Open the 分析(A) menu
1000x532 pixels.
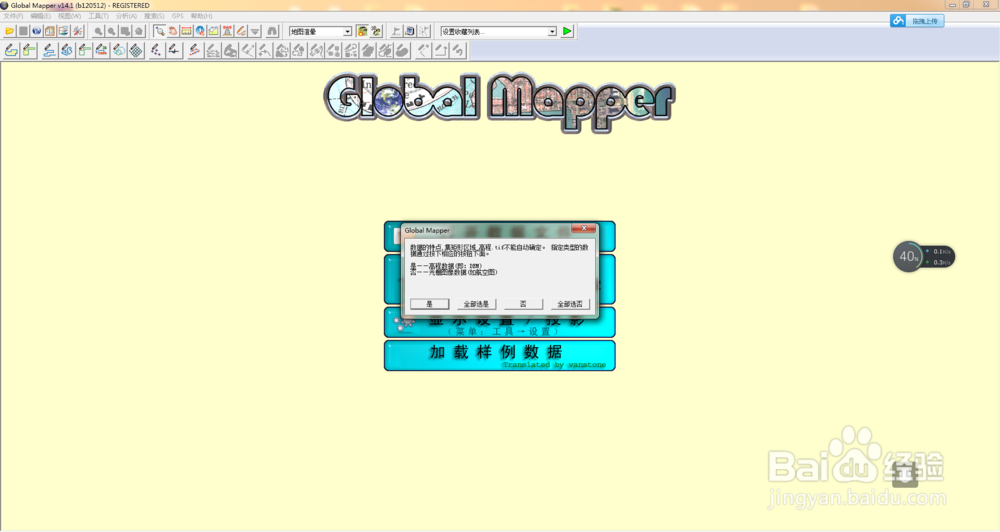(126, 16)
